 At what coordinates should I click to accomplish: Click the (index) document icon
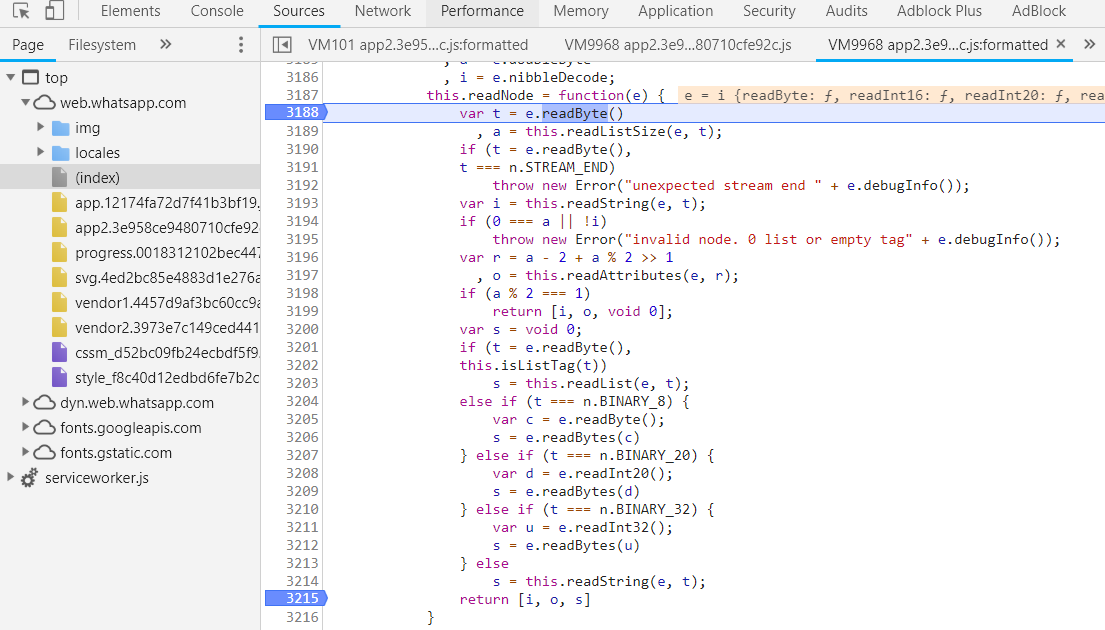click(60, 178)
